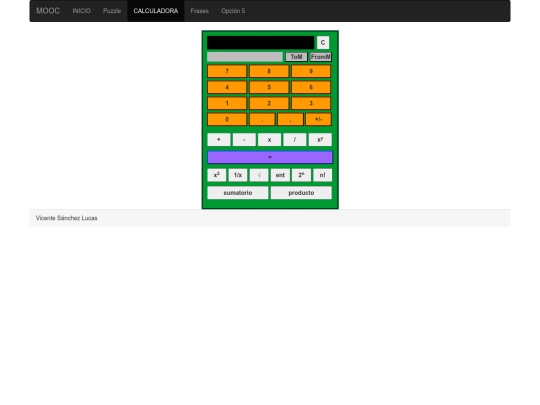The height and width of the screenshot is (405, 540).
Task: Toggle the sign with the +/- key
Action: [x=319, y=120]
